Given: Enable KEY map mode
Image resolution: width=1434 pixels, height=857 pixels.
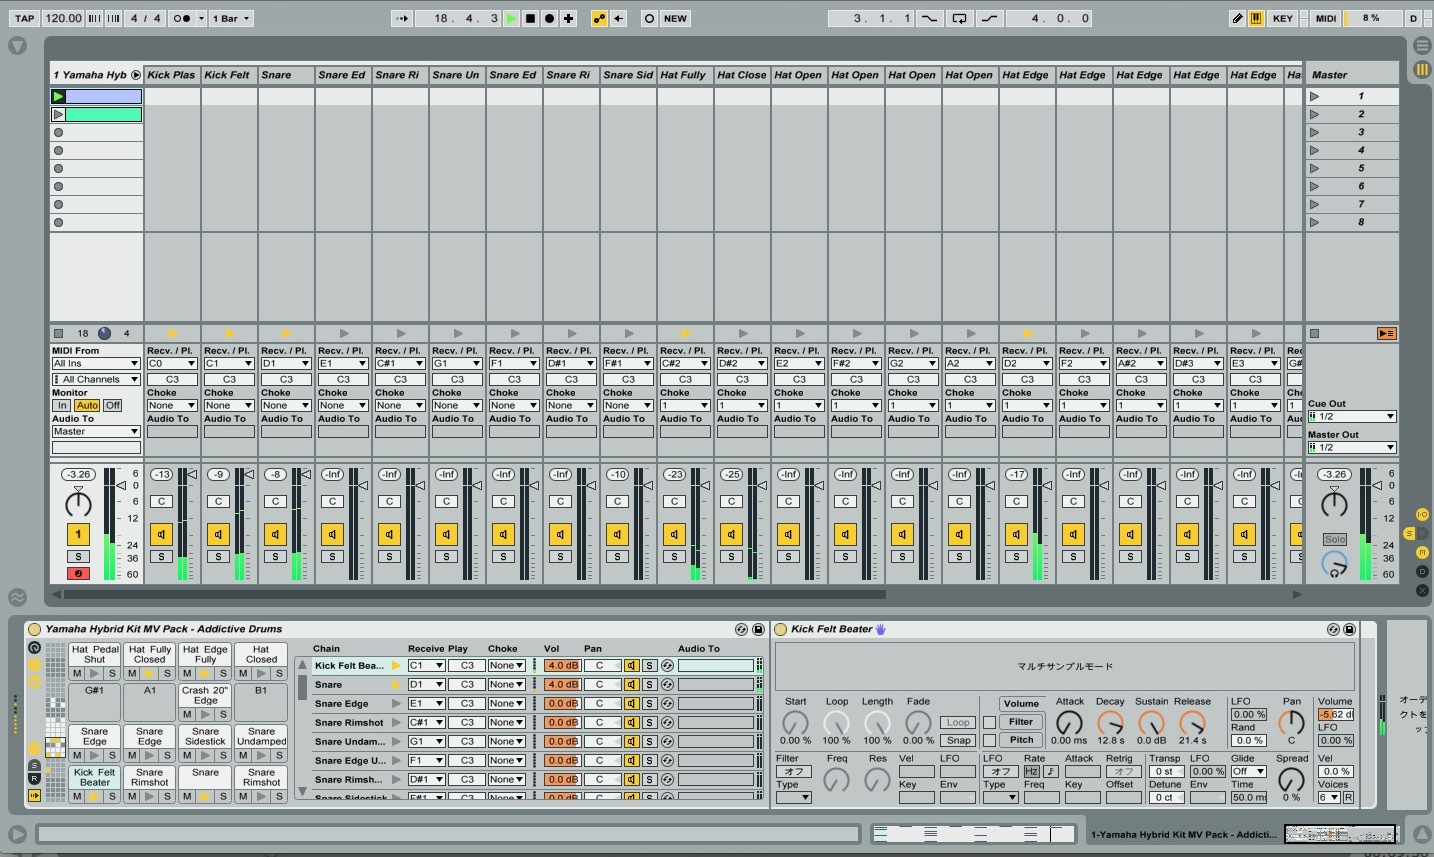Looking at the screenshot, I should [1283, 18].
